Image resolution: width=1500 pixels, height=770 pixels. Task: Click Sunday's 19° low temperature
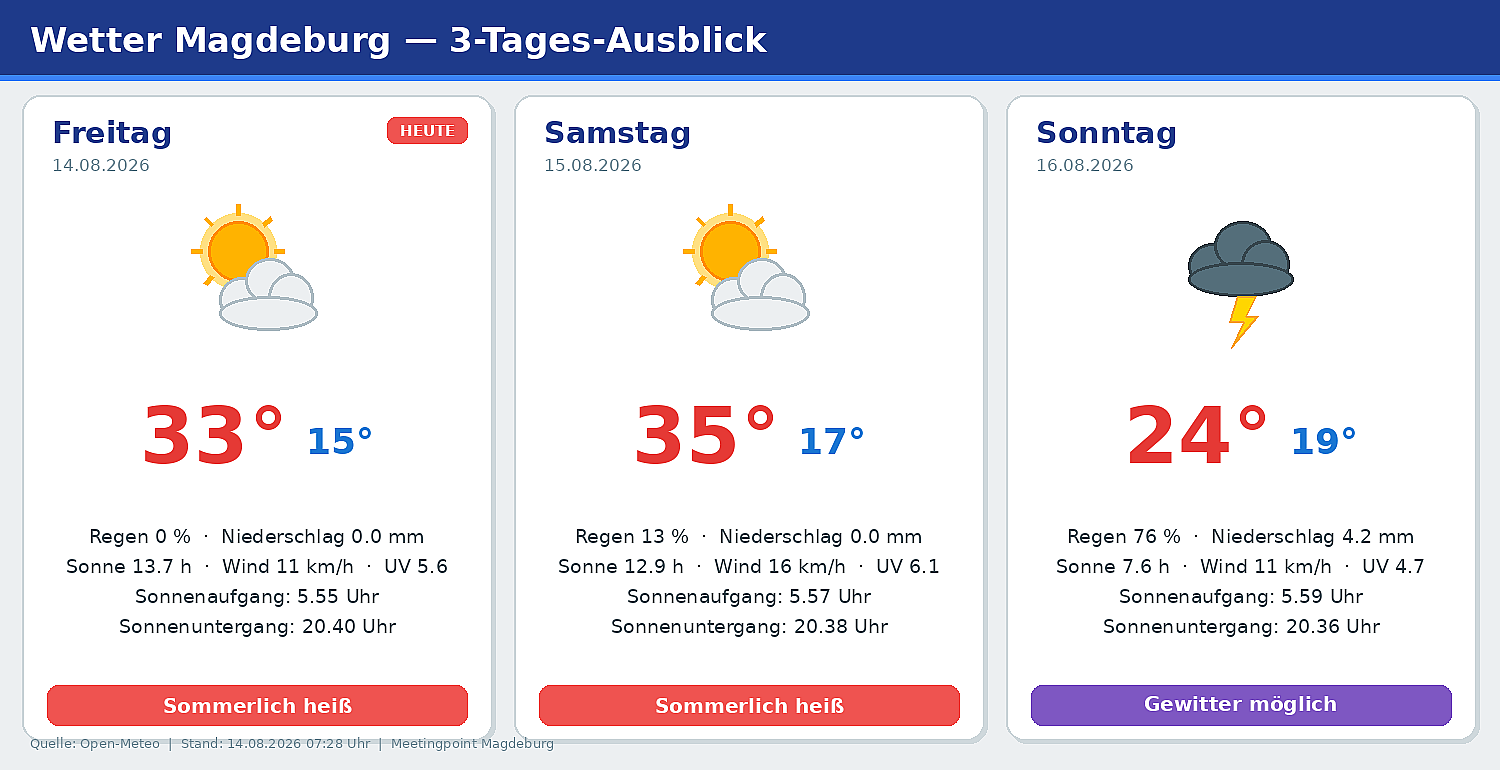1324,441
